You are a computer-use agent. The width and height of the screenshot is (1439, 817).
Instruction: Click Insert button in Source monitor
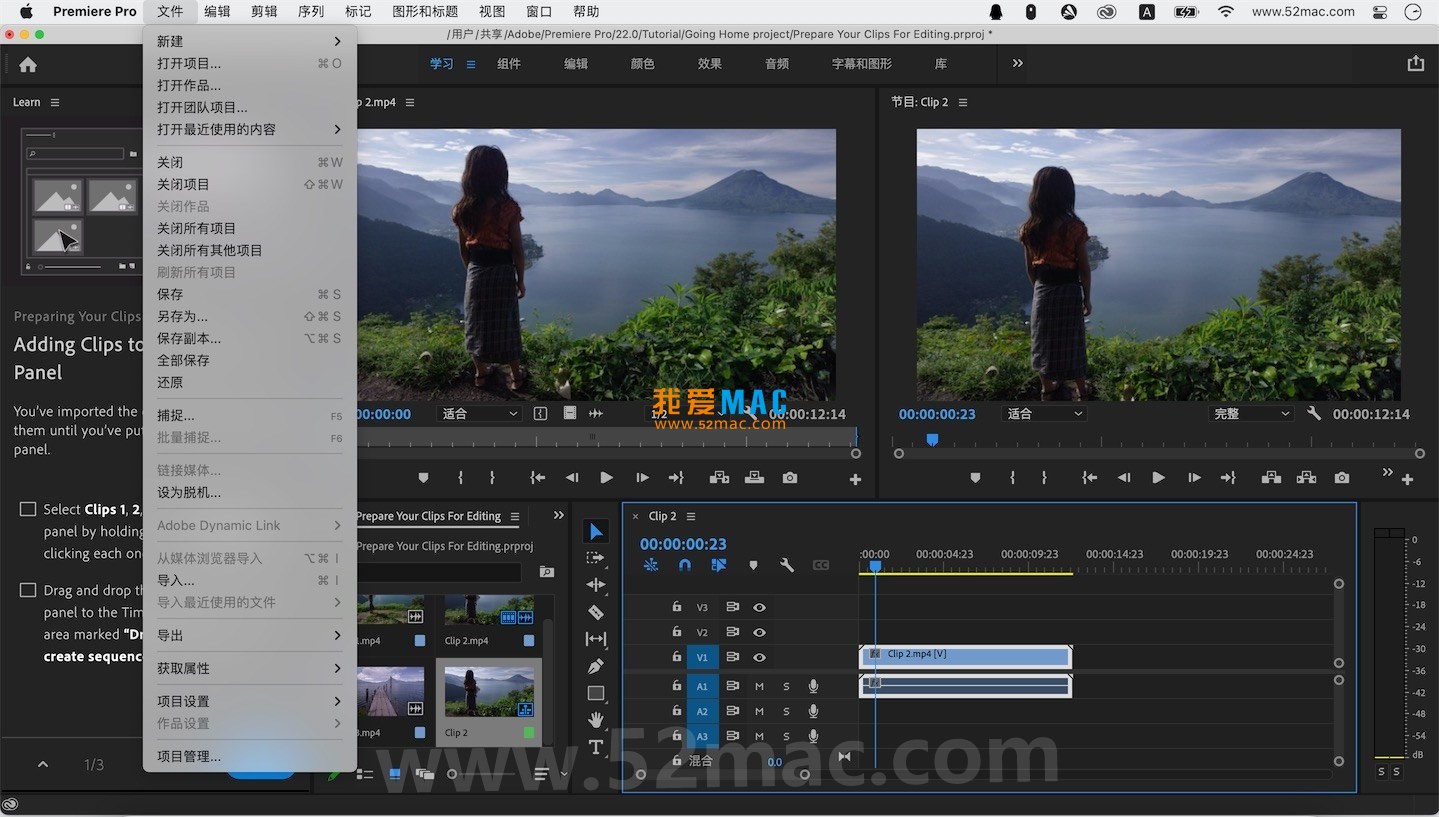(719, 478)
